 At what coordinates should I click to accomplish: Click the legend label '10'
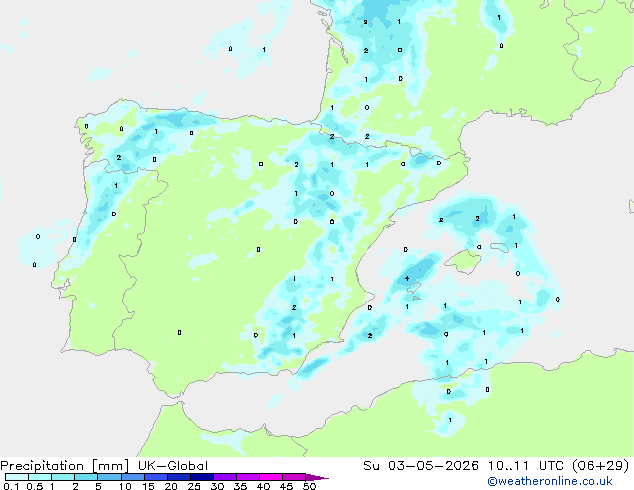click(125, 486)
